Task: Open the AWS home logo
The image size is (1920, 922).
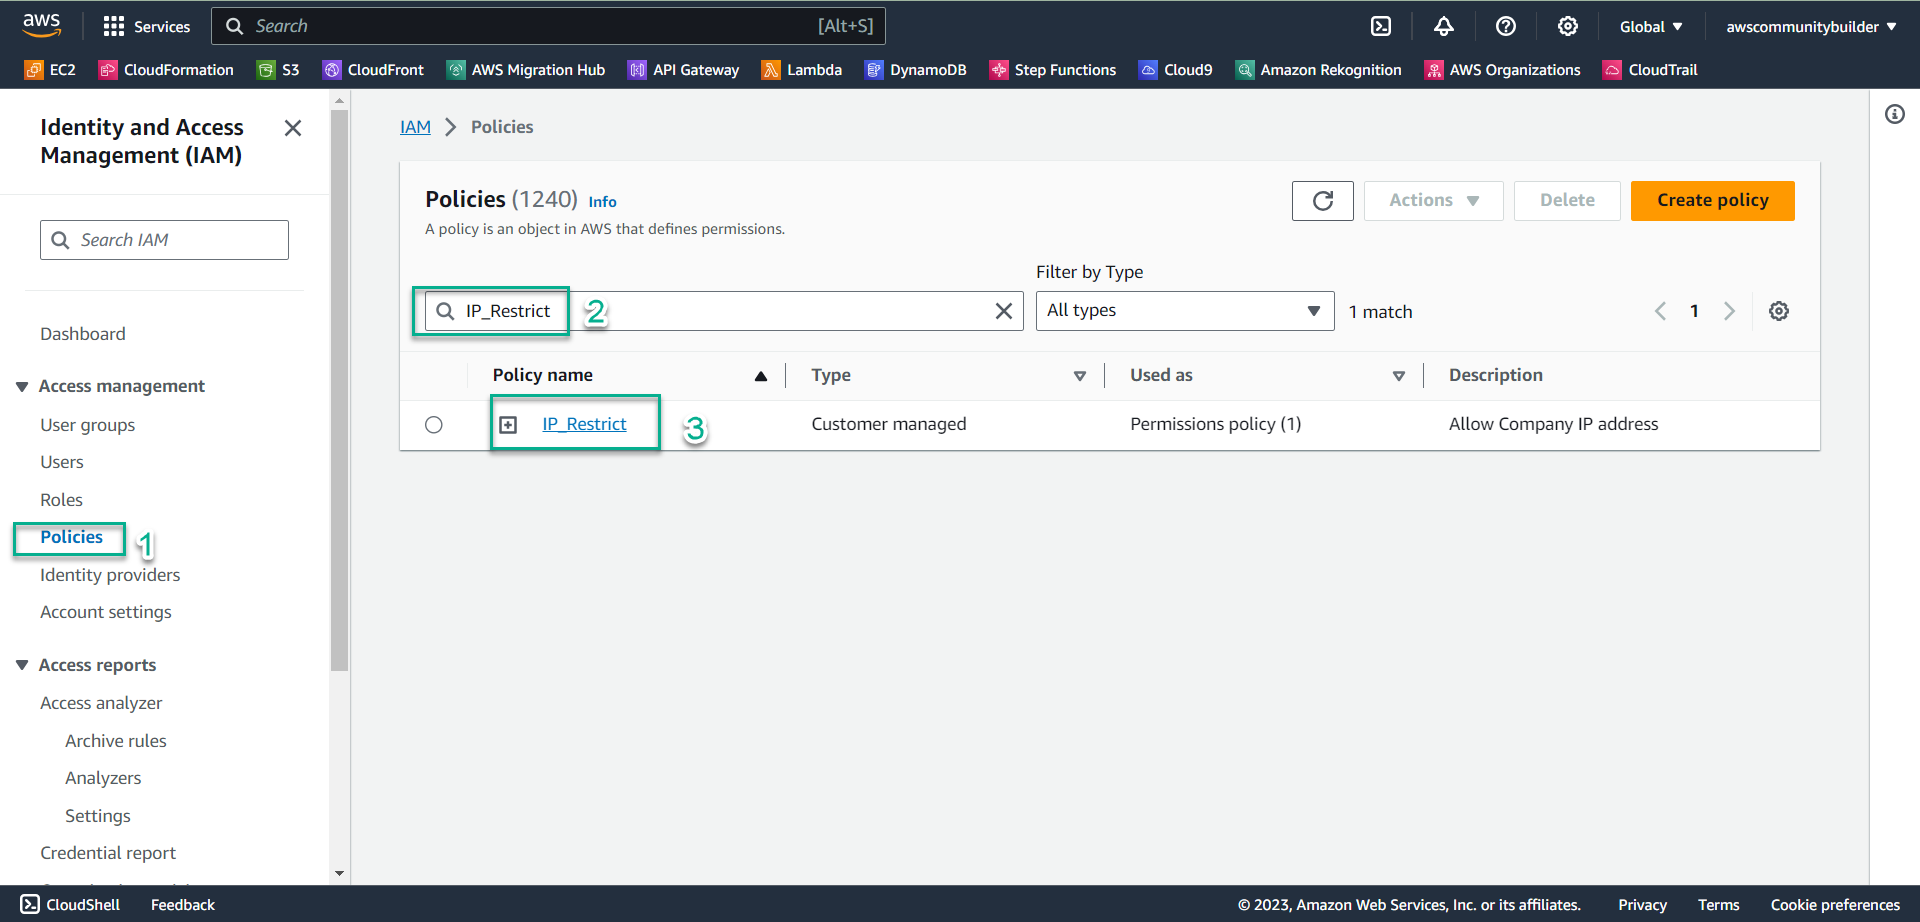Action: pos(41,25)
